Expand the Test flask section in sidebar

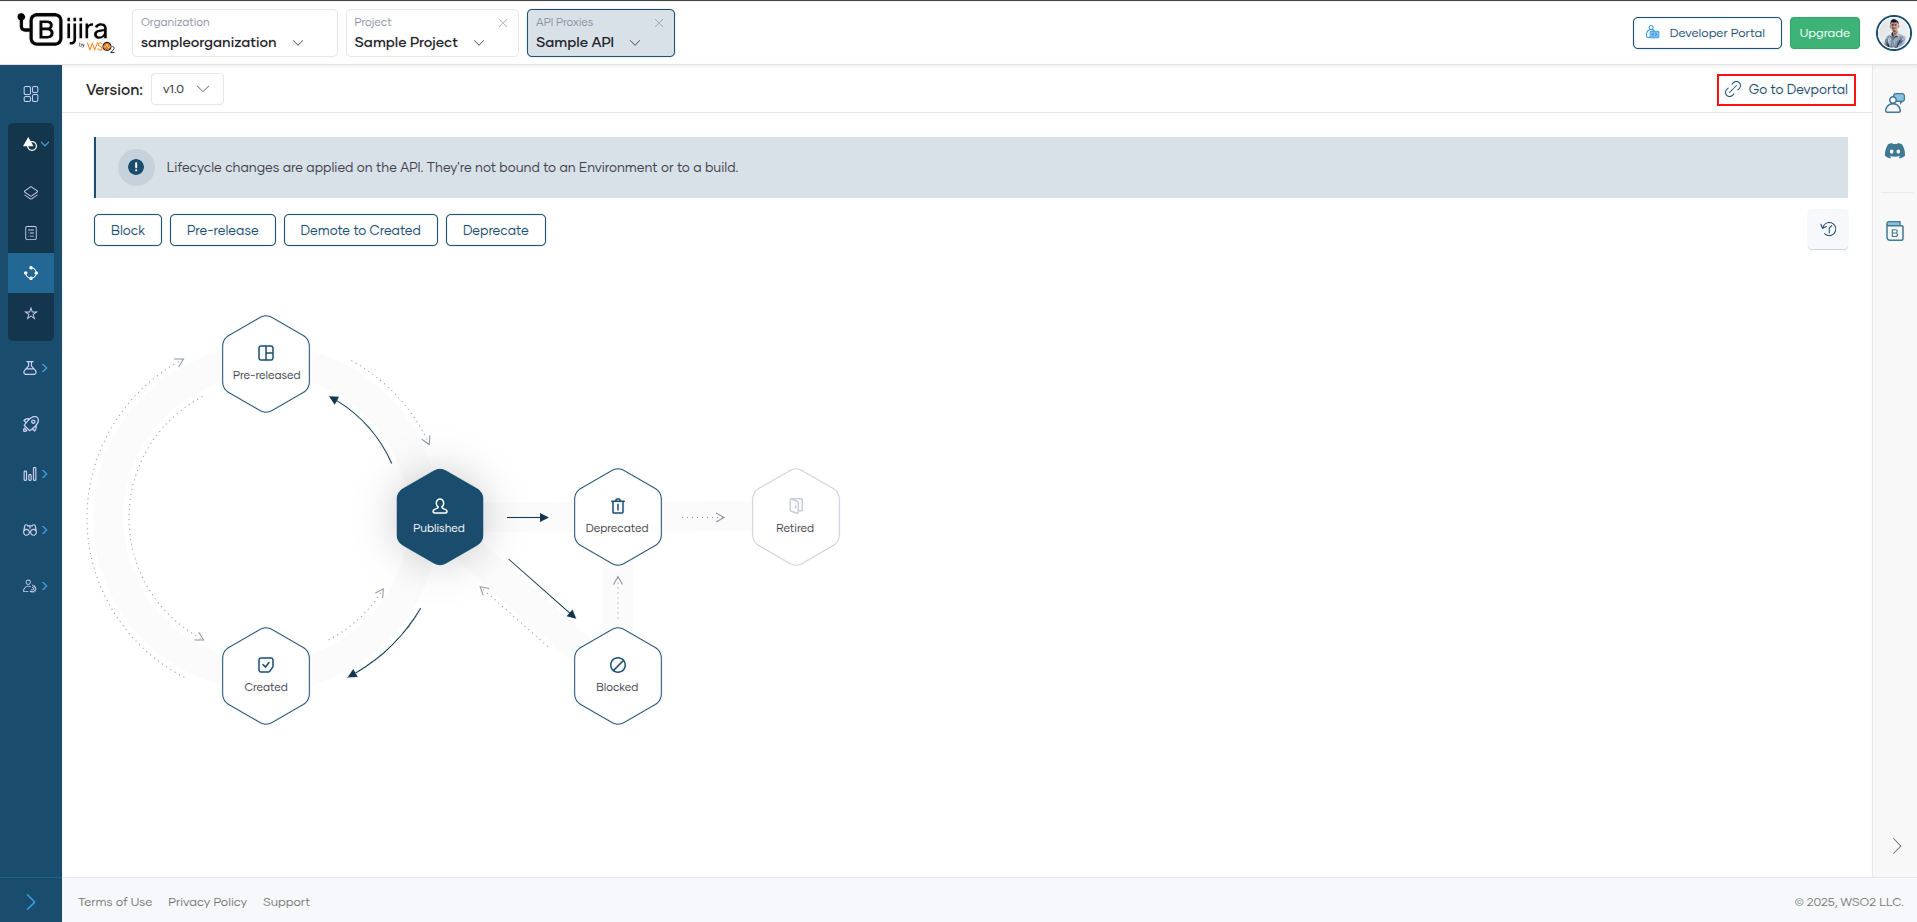coord(31,367)
